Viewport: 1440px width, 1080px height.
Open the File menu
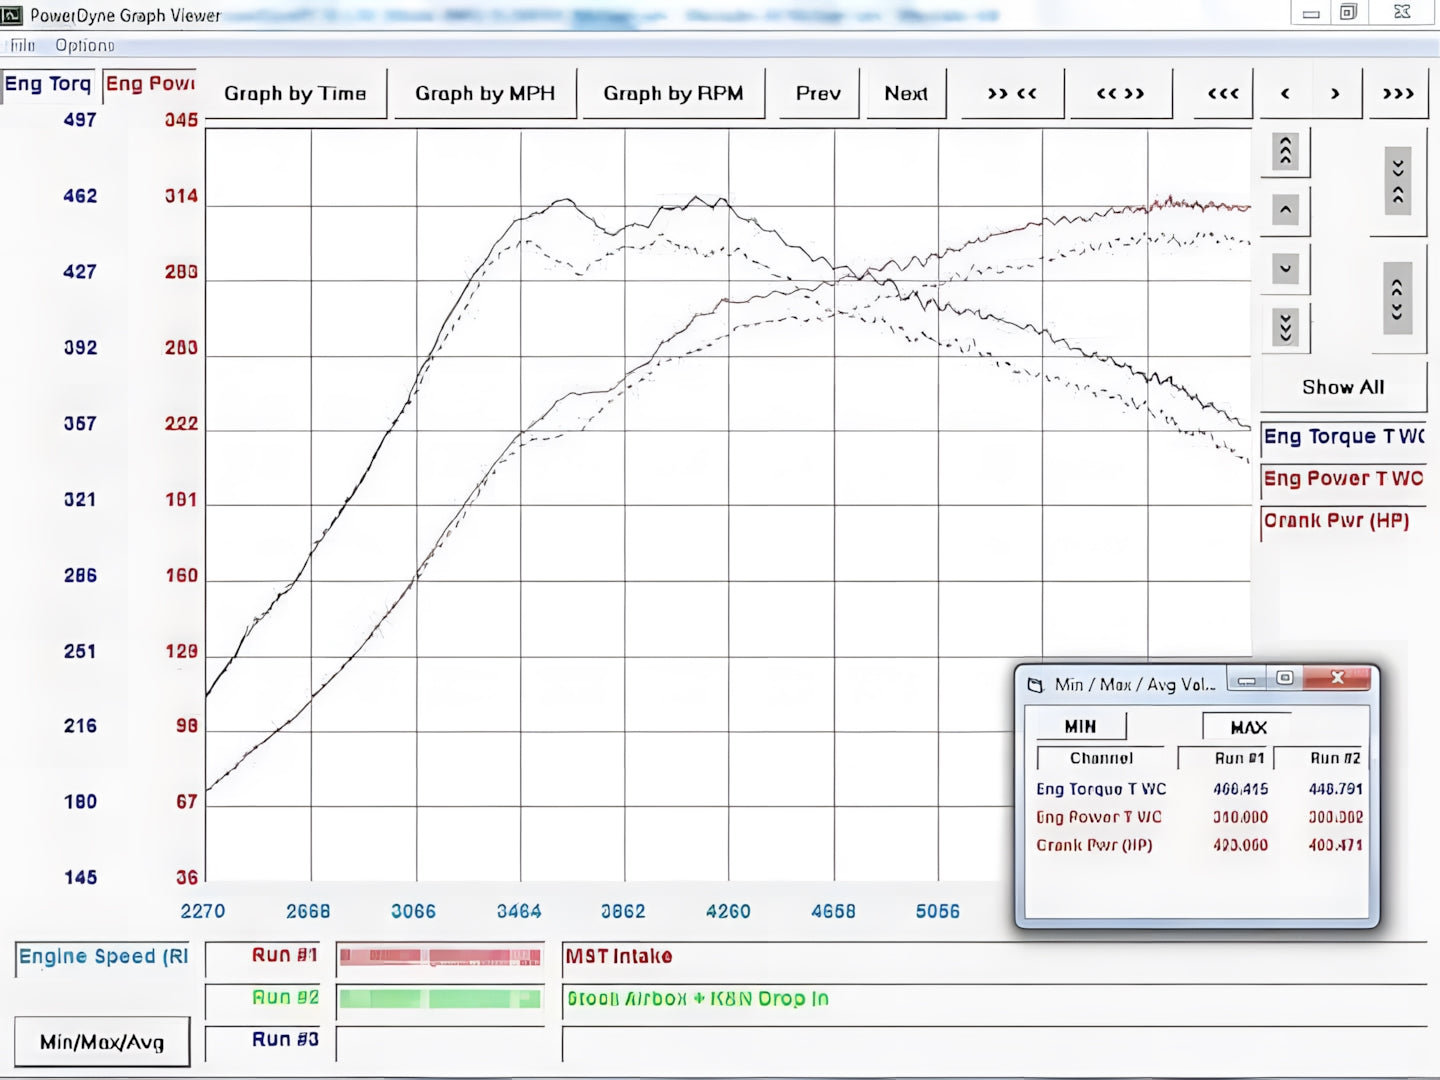click(x=21, y=45)
